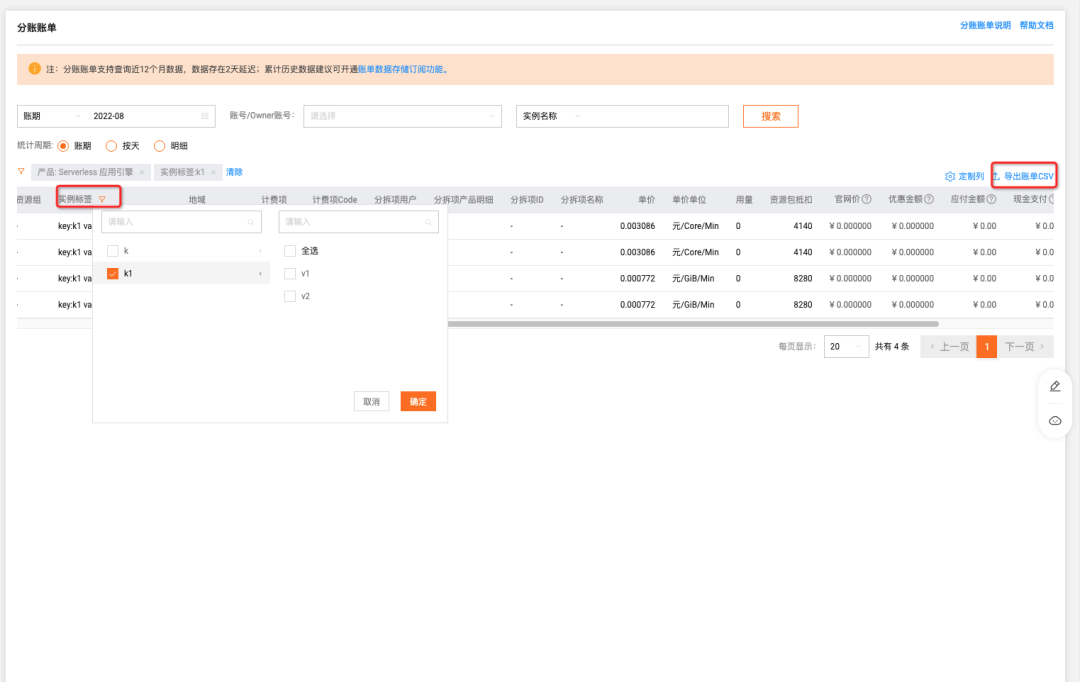
Task: Expand chevron on tag key k1 row
Action: pos(260,273)
